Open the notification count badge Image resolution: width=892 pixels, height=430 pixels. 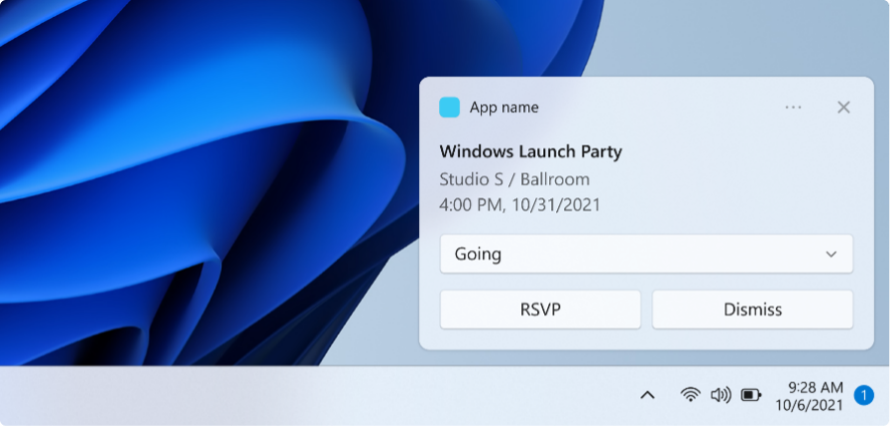[x=864, y=395]
